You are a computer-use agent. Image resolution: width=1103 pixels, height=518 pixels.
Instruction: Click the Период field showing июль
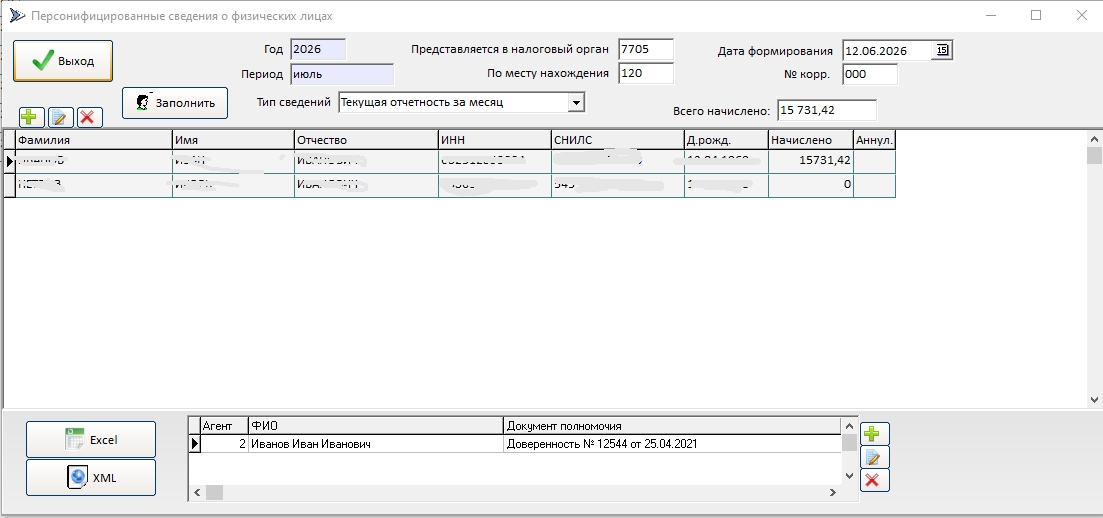[342, 74]
